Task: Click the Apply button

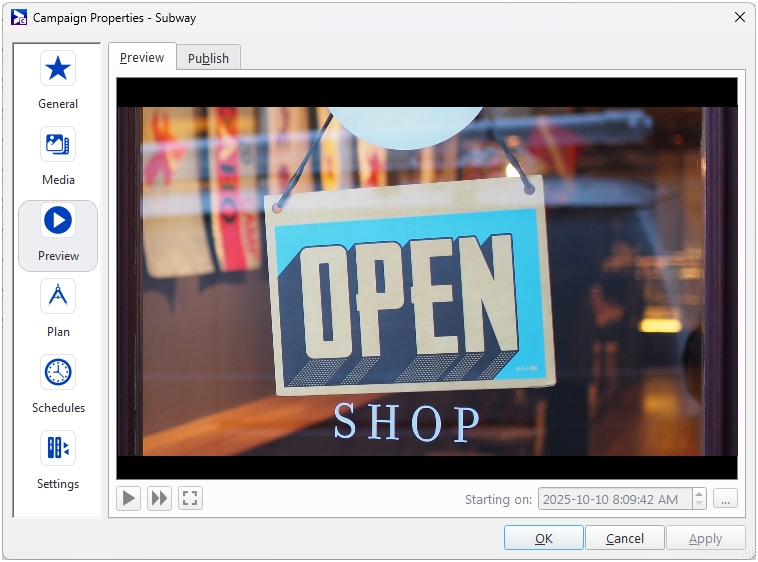Action: pyautogui.click(x=705, y=538)
